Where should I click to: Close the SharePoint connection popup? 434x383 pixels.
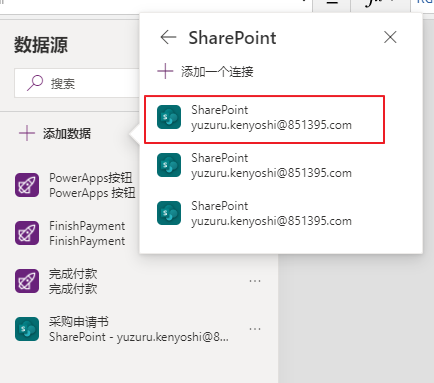[390, 37]
